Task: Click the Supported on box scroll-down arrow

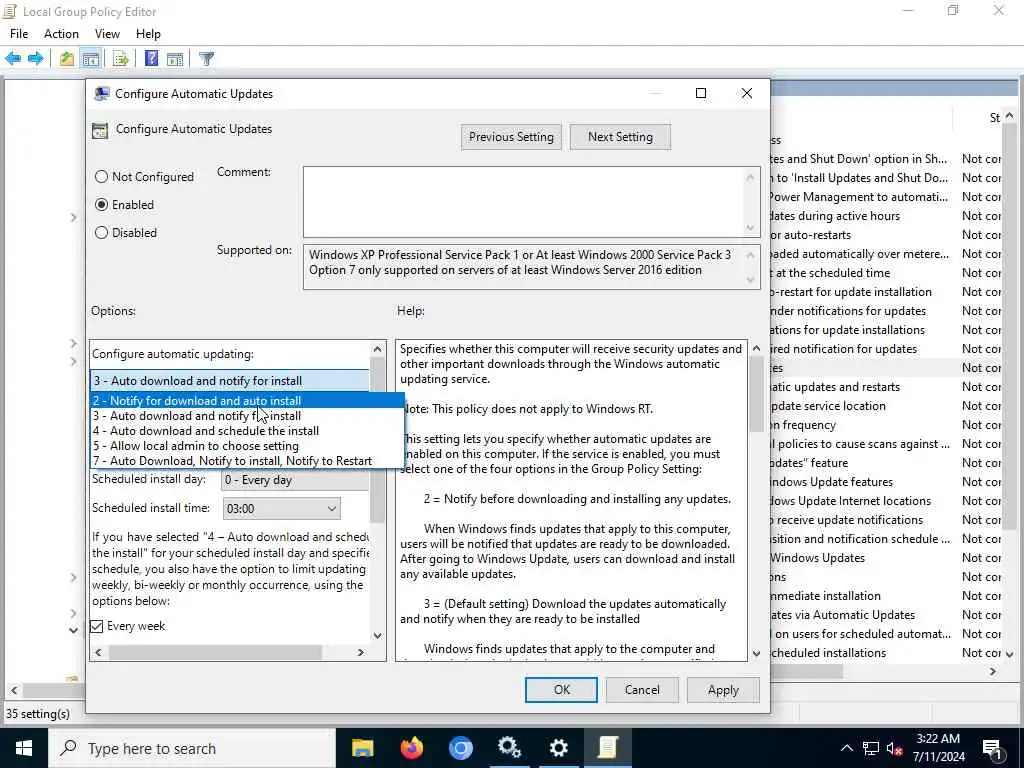Action: [x=750, y=280]
